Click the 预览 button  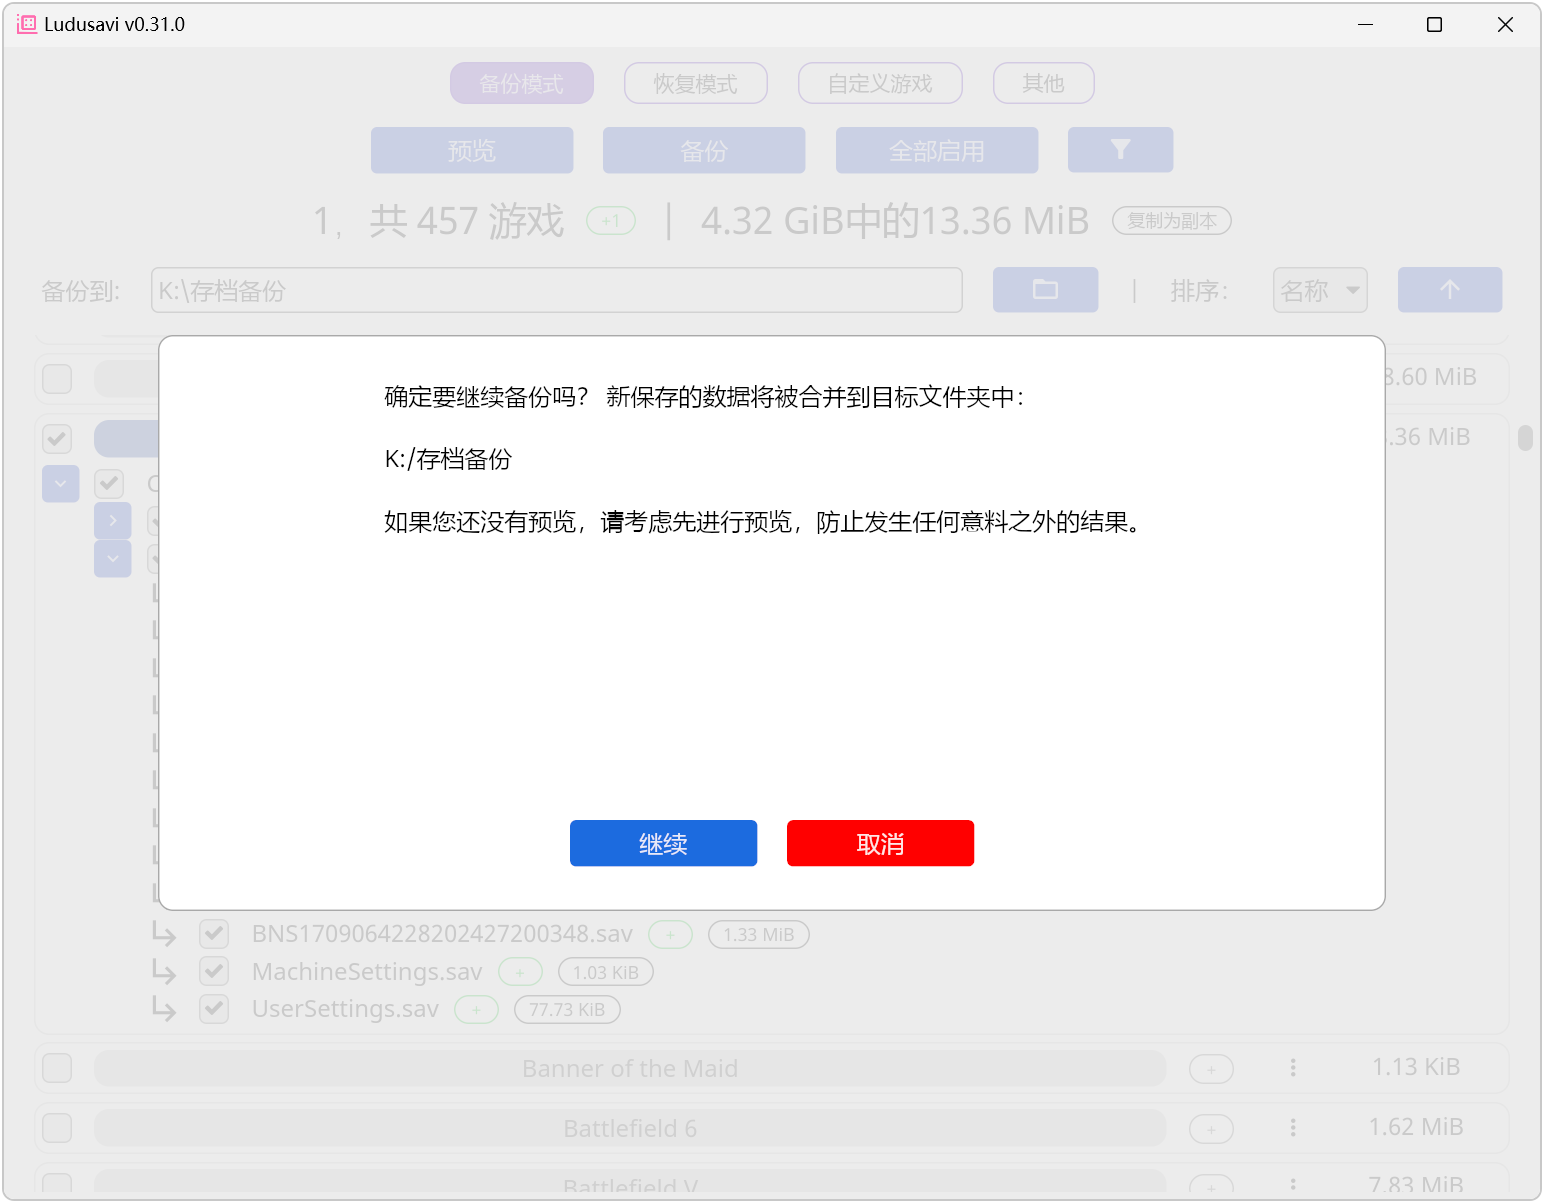click(472, 150)
